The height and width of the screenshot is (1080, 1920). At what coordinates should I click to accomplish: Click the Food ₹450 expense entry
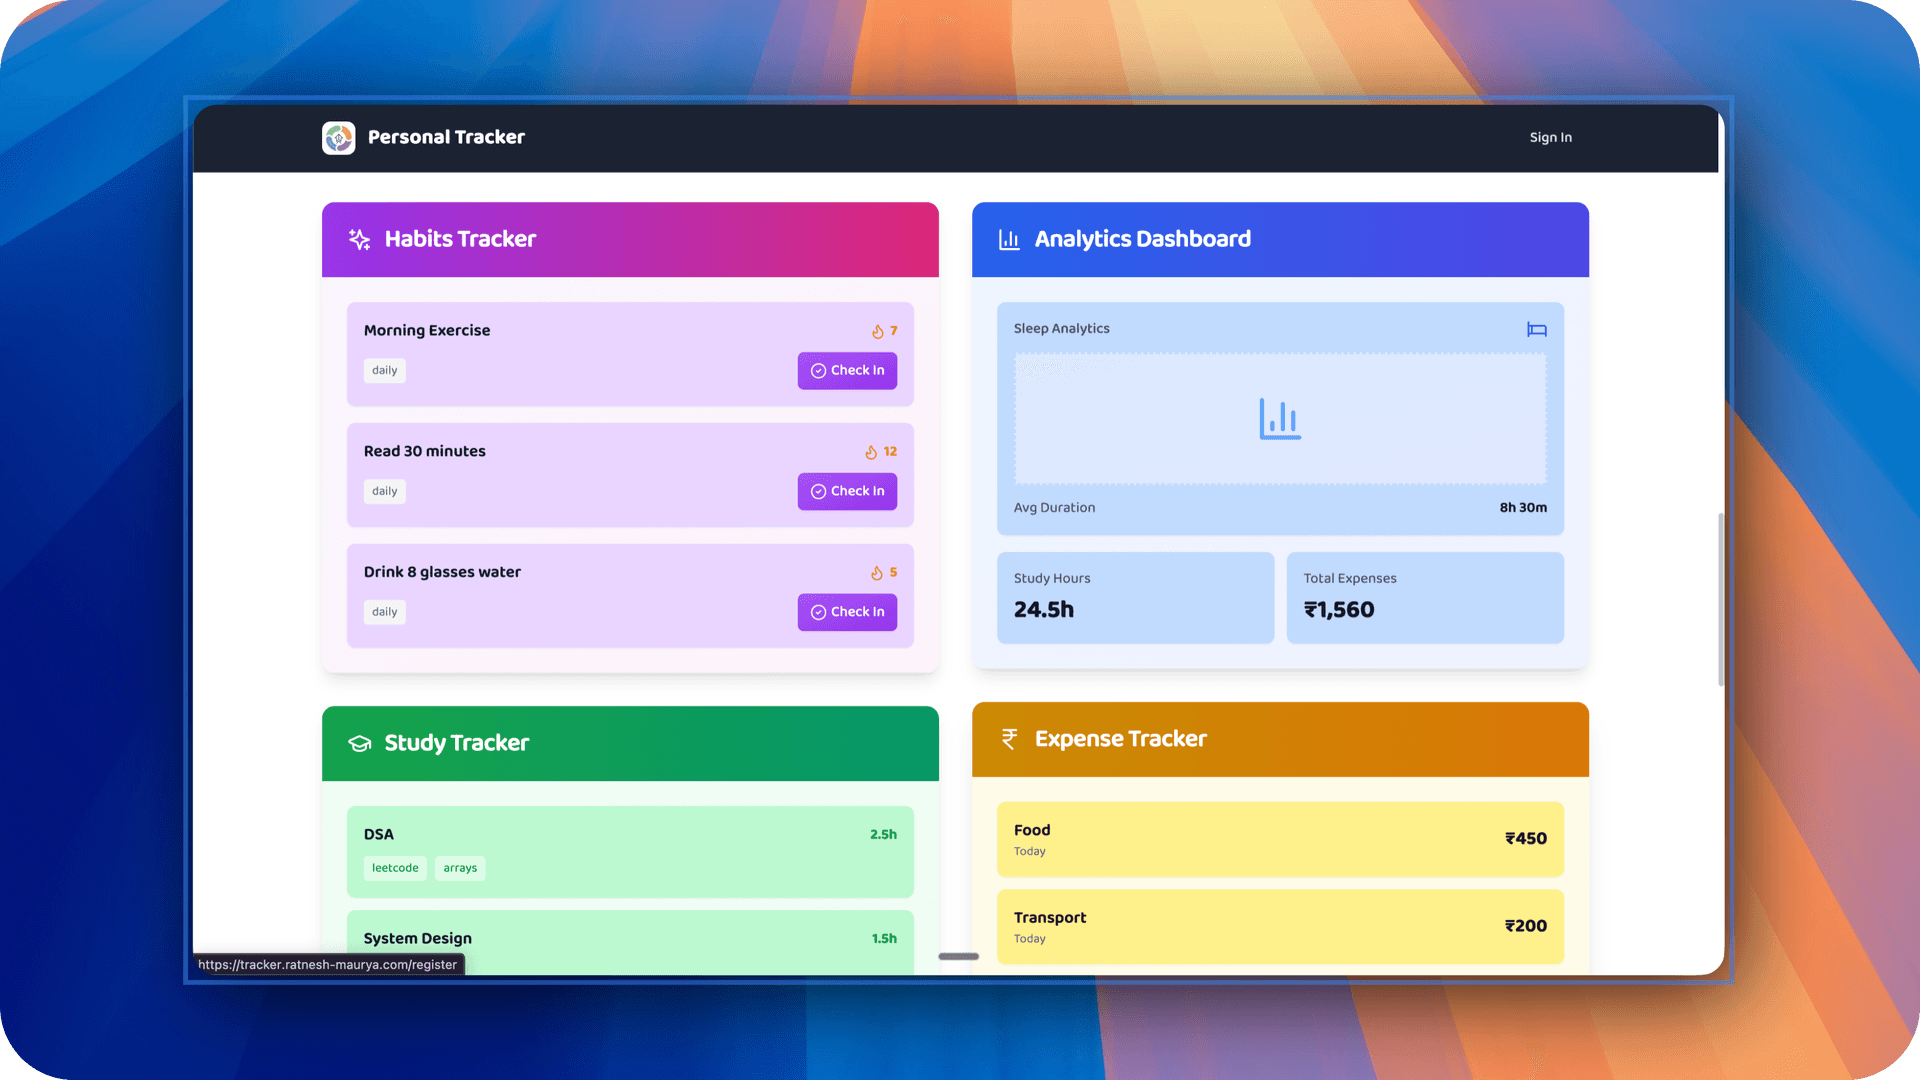1279,839
